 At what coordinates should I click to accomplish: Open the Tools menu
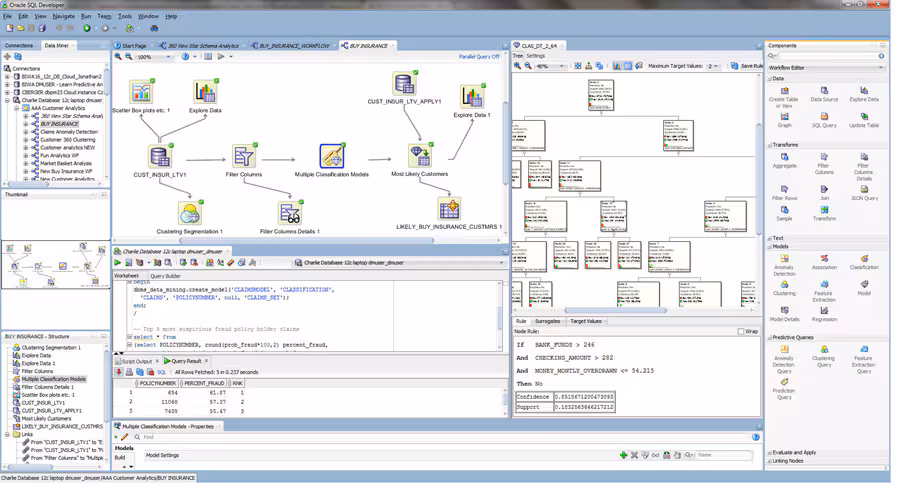tap(125, 16)
